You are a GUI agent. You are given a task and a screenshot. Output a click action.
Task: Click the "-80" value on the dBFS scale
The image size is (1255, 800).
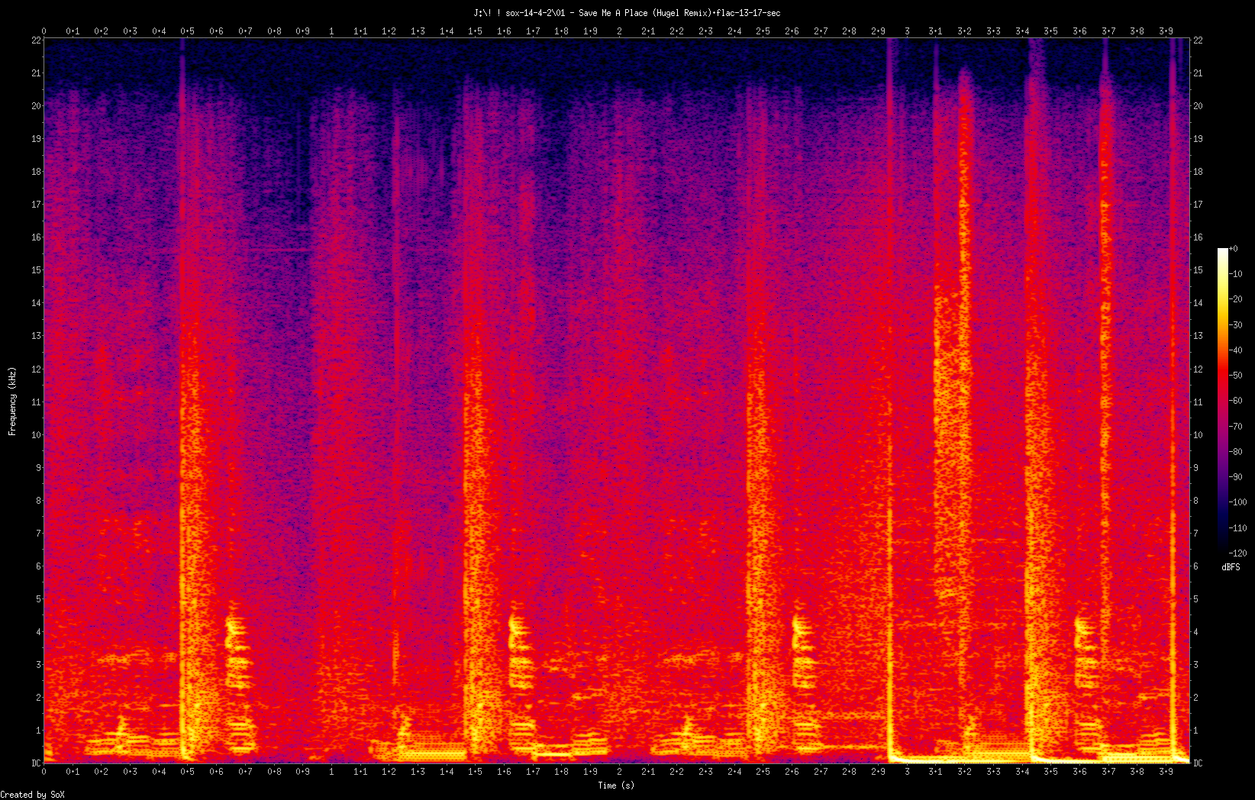(1236, 450)
